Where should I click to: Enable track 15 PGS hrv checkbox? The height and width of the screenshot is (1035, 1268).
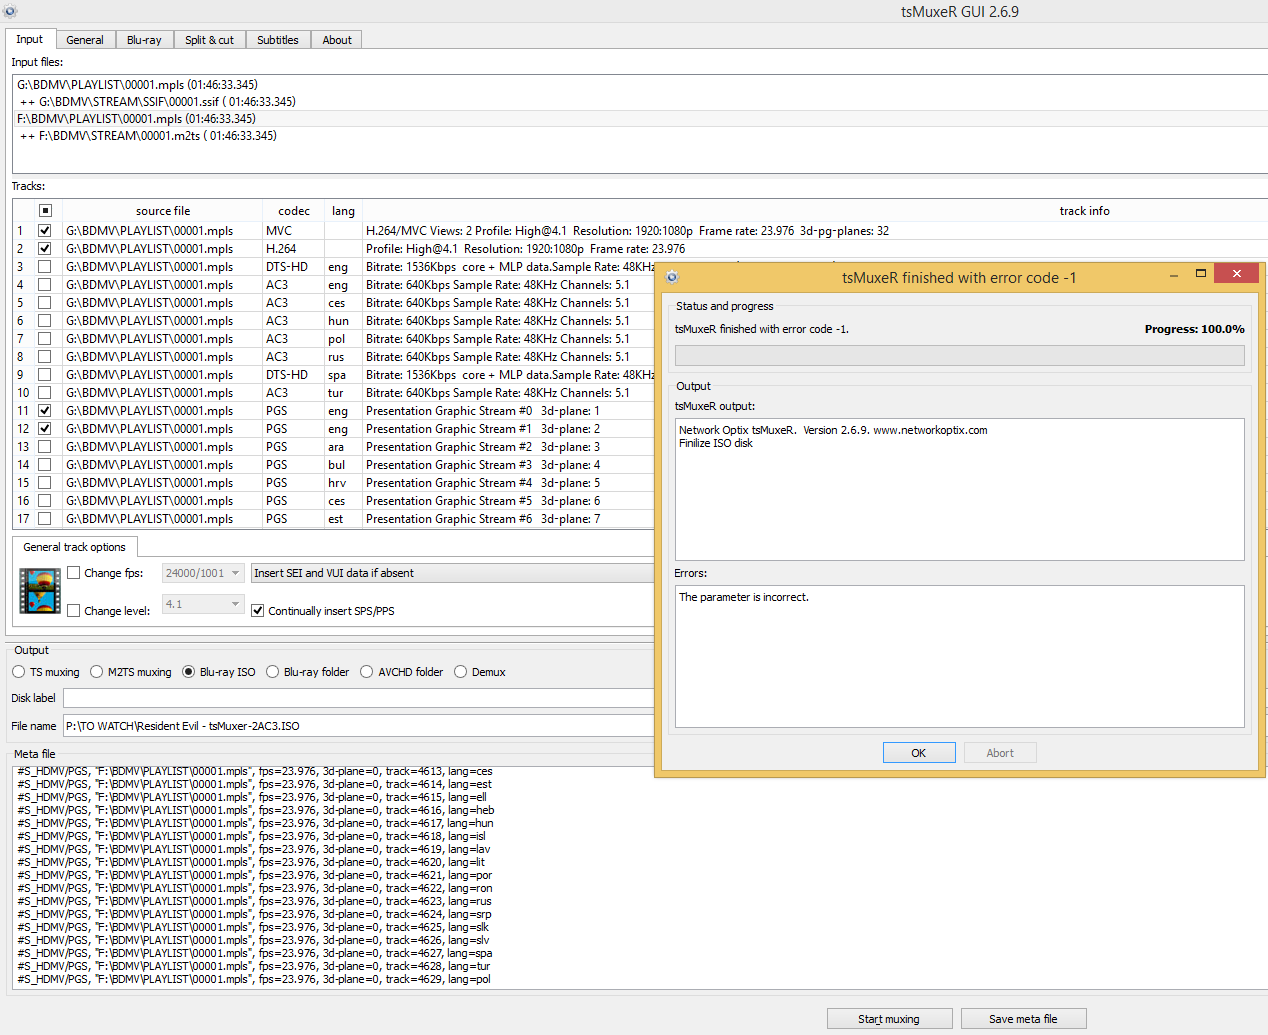coord(45,482)
